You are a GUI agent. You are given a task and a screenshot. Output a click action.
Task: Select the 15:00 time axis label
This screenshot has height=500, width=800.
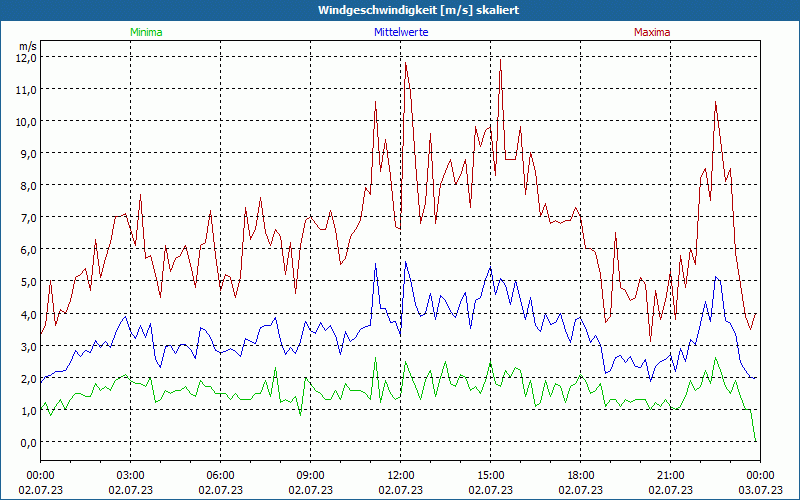pos(490,475)
